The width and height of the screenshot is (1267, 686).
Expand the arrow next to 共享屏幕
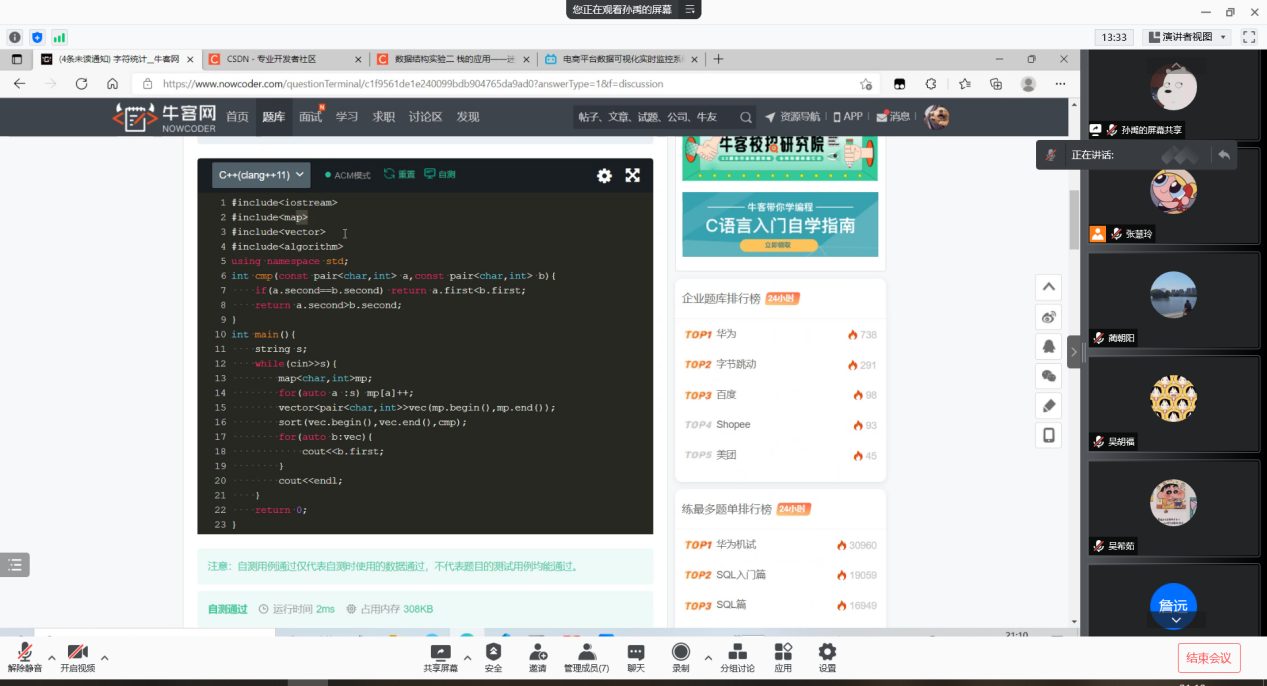468,656
